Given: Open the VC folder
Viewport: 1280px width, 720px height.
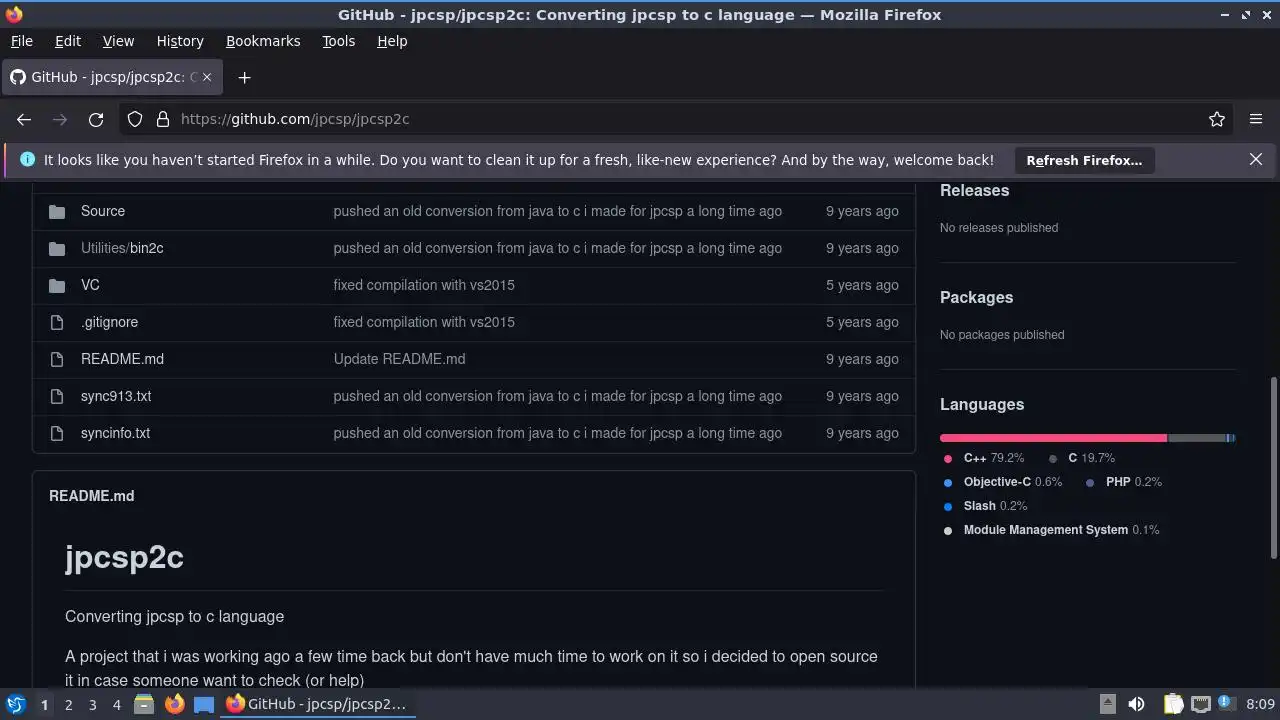Looking at the screenshot, I should pyautogui.click(x=90, y=285).
